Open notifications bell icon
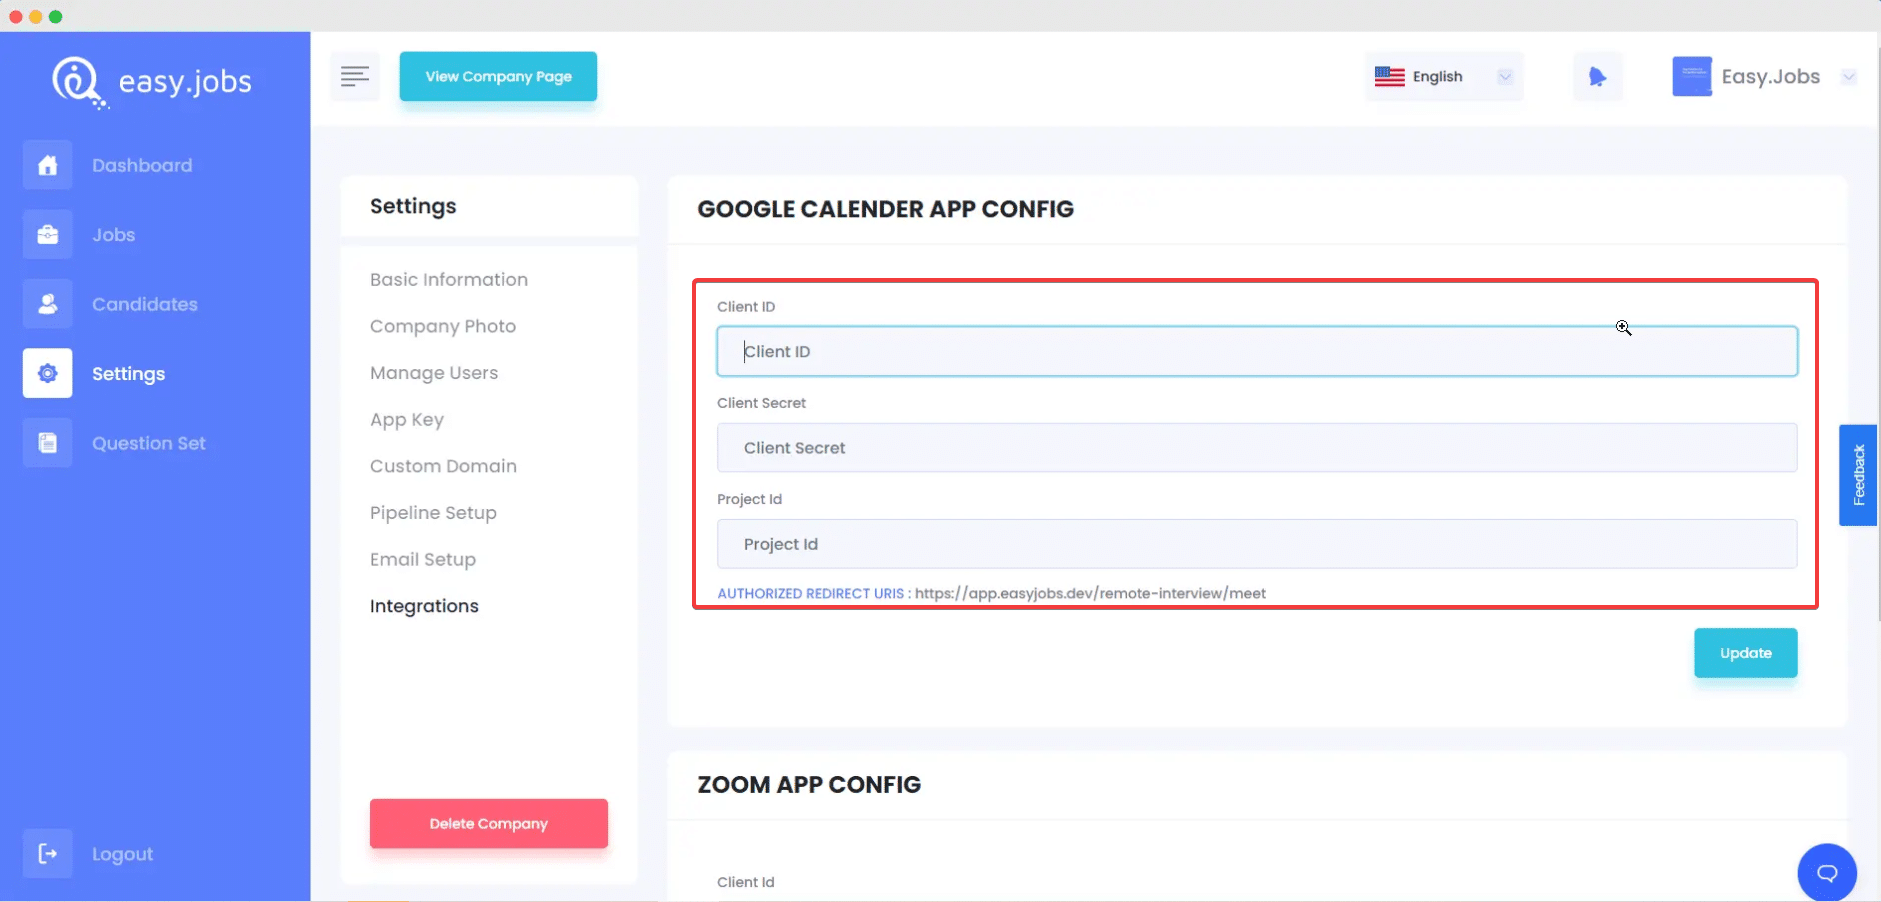 pos(1597,76)
